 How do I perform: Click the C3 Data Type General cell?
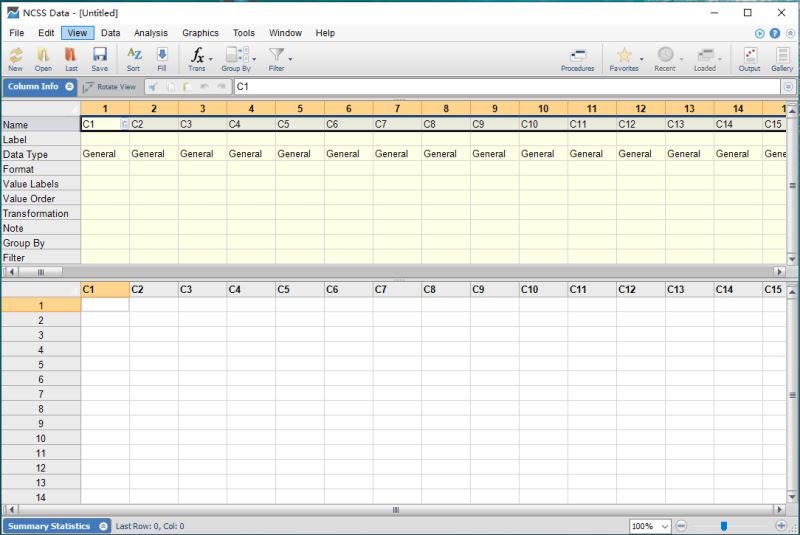tap(203, 154)
